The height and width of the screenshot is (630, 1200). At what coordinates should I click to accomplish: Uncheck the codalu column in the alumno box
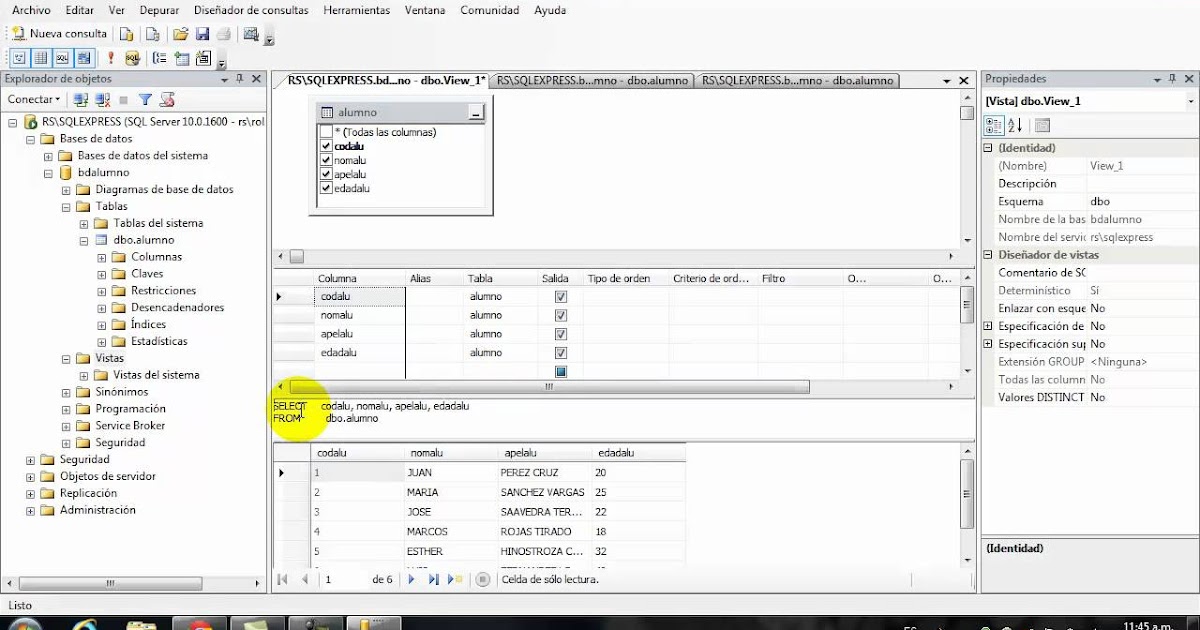click(327, 145)
